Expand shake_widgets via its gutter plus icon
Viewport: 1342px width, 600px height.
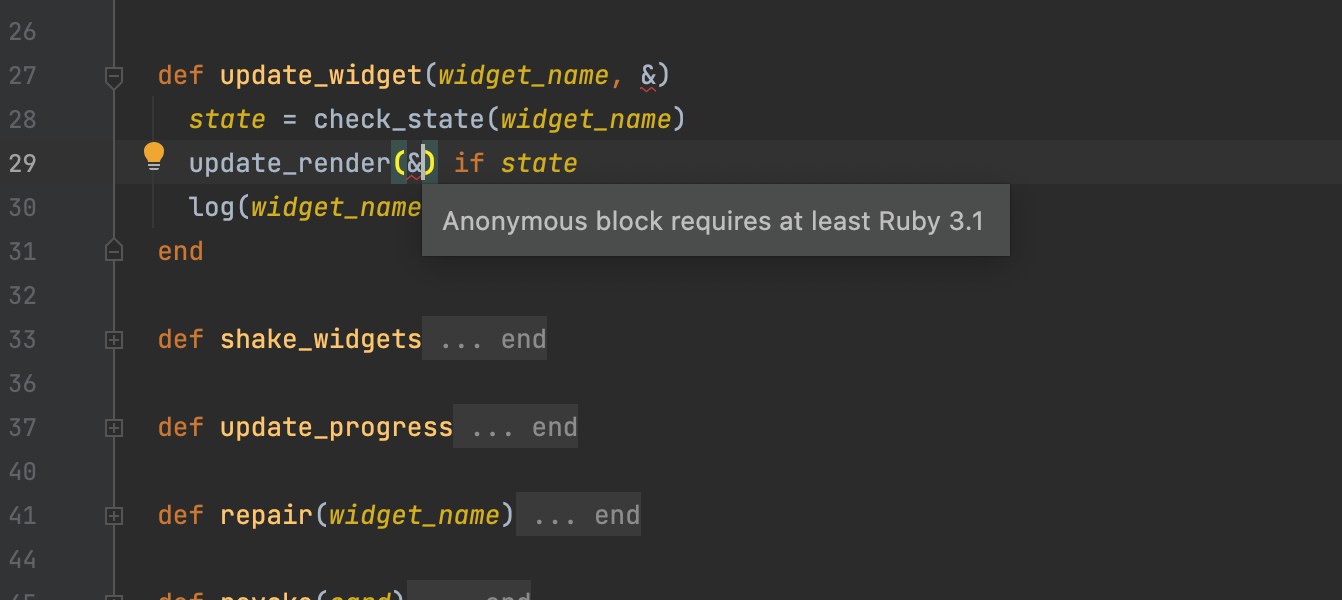tap(113, 338)
